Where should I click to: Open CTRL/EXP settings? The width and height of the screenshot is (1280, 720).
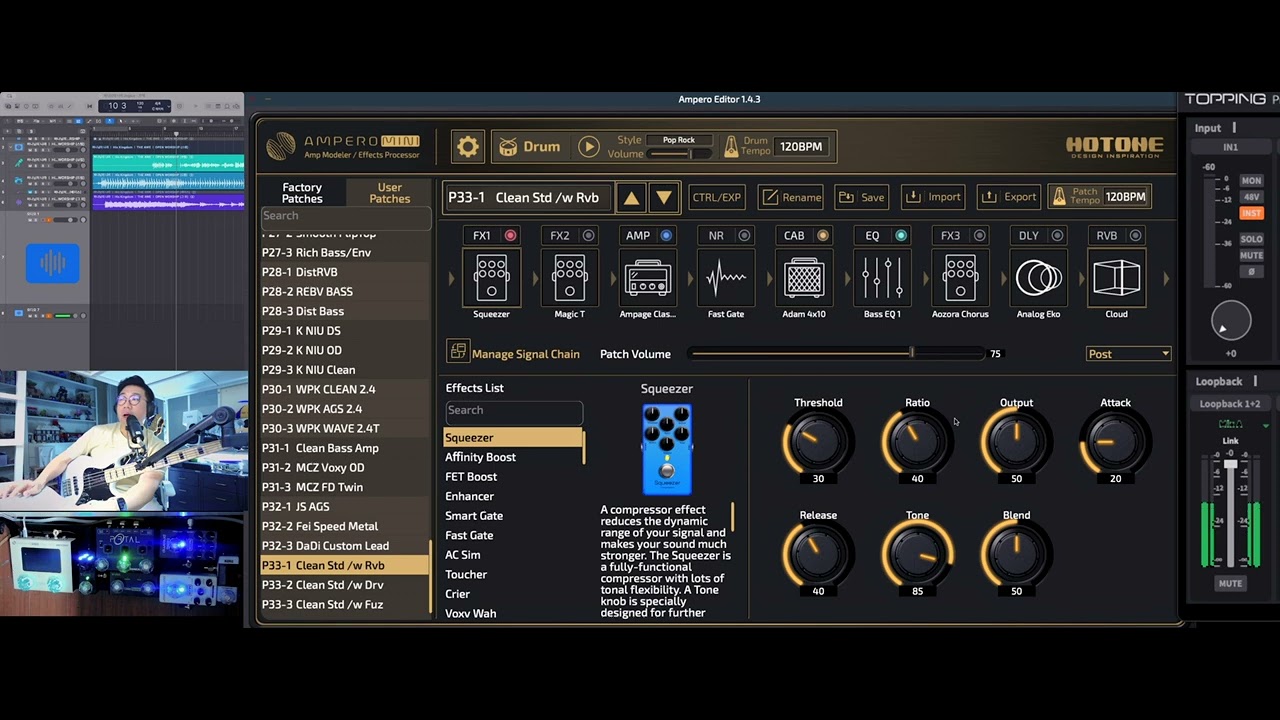(717, 197)
